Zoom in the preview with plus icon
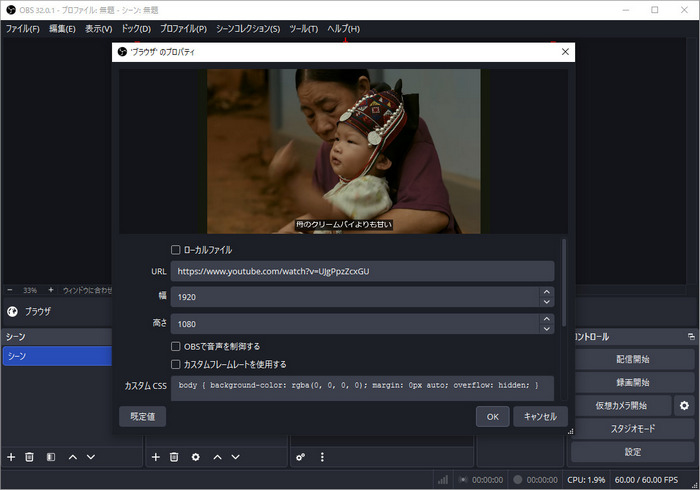Viewport: 700px width, 490px height. click(x=50, y=290)
